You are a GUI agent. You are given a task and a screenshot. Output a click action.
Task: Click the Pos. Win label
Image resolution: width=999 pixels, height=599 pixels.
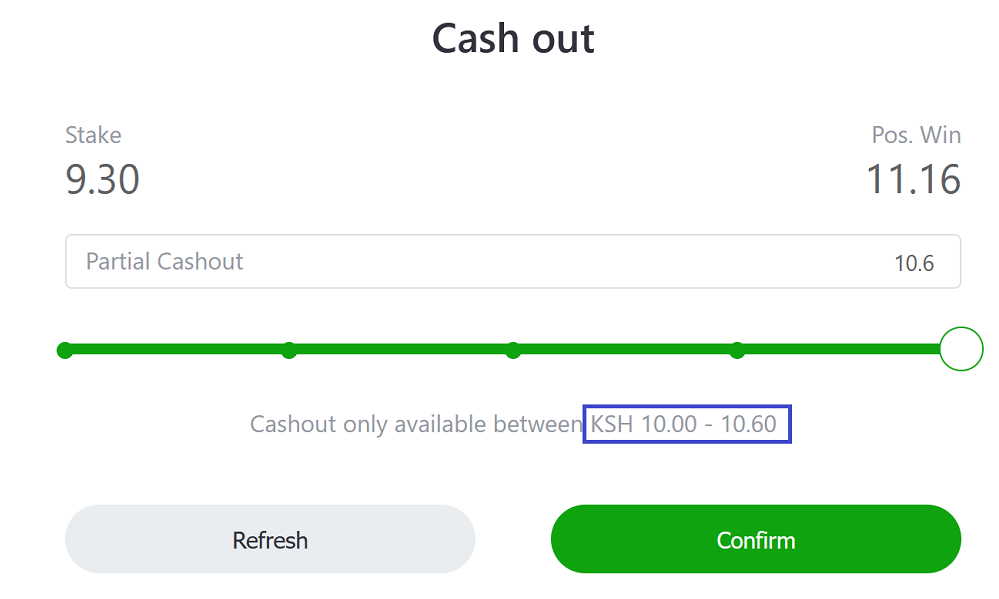[916, 135]
